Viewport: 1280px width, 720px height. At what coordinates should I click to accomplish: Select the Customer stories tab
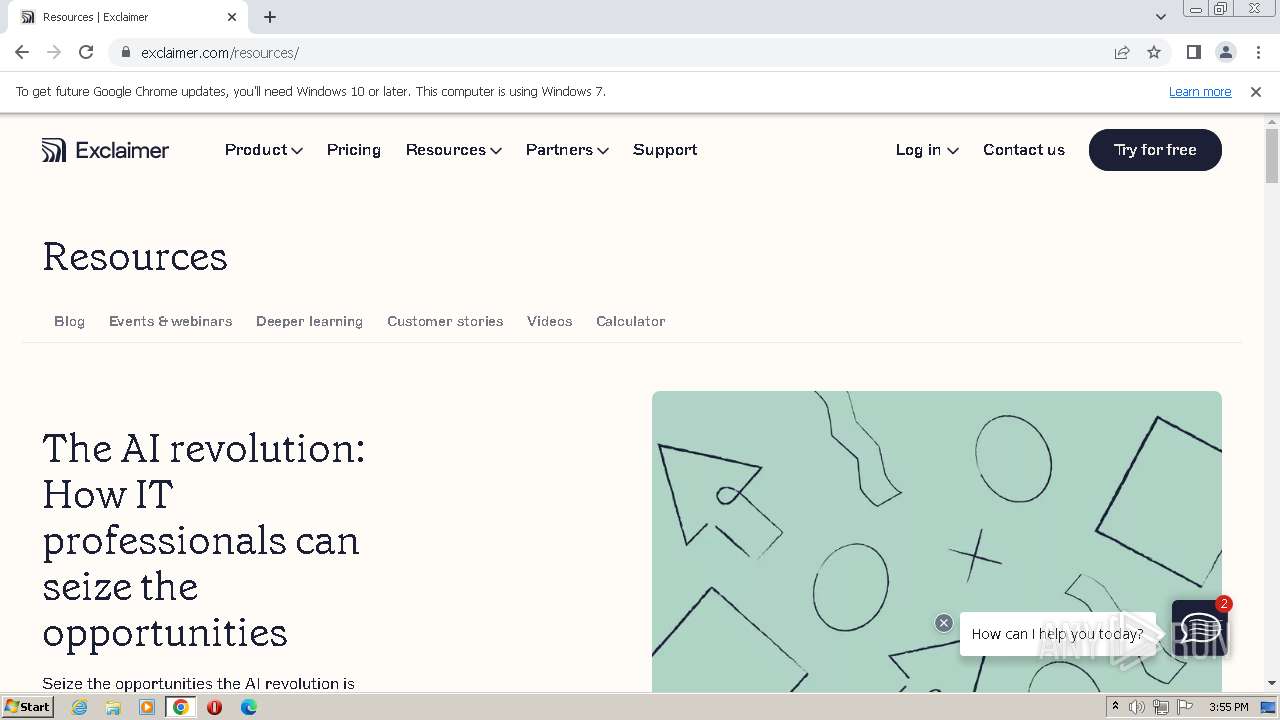pyautogui.click(x=445, y=321)
